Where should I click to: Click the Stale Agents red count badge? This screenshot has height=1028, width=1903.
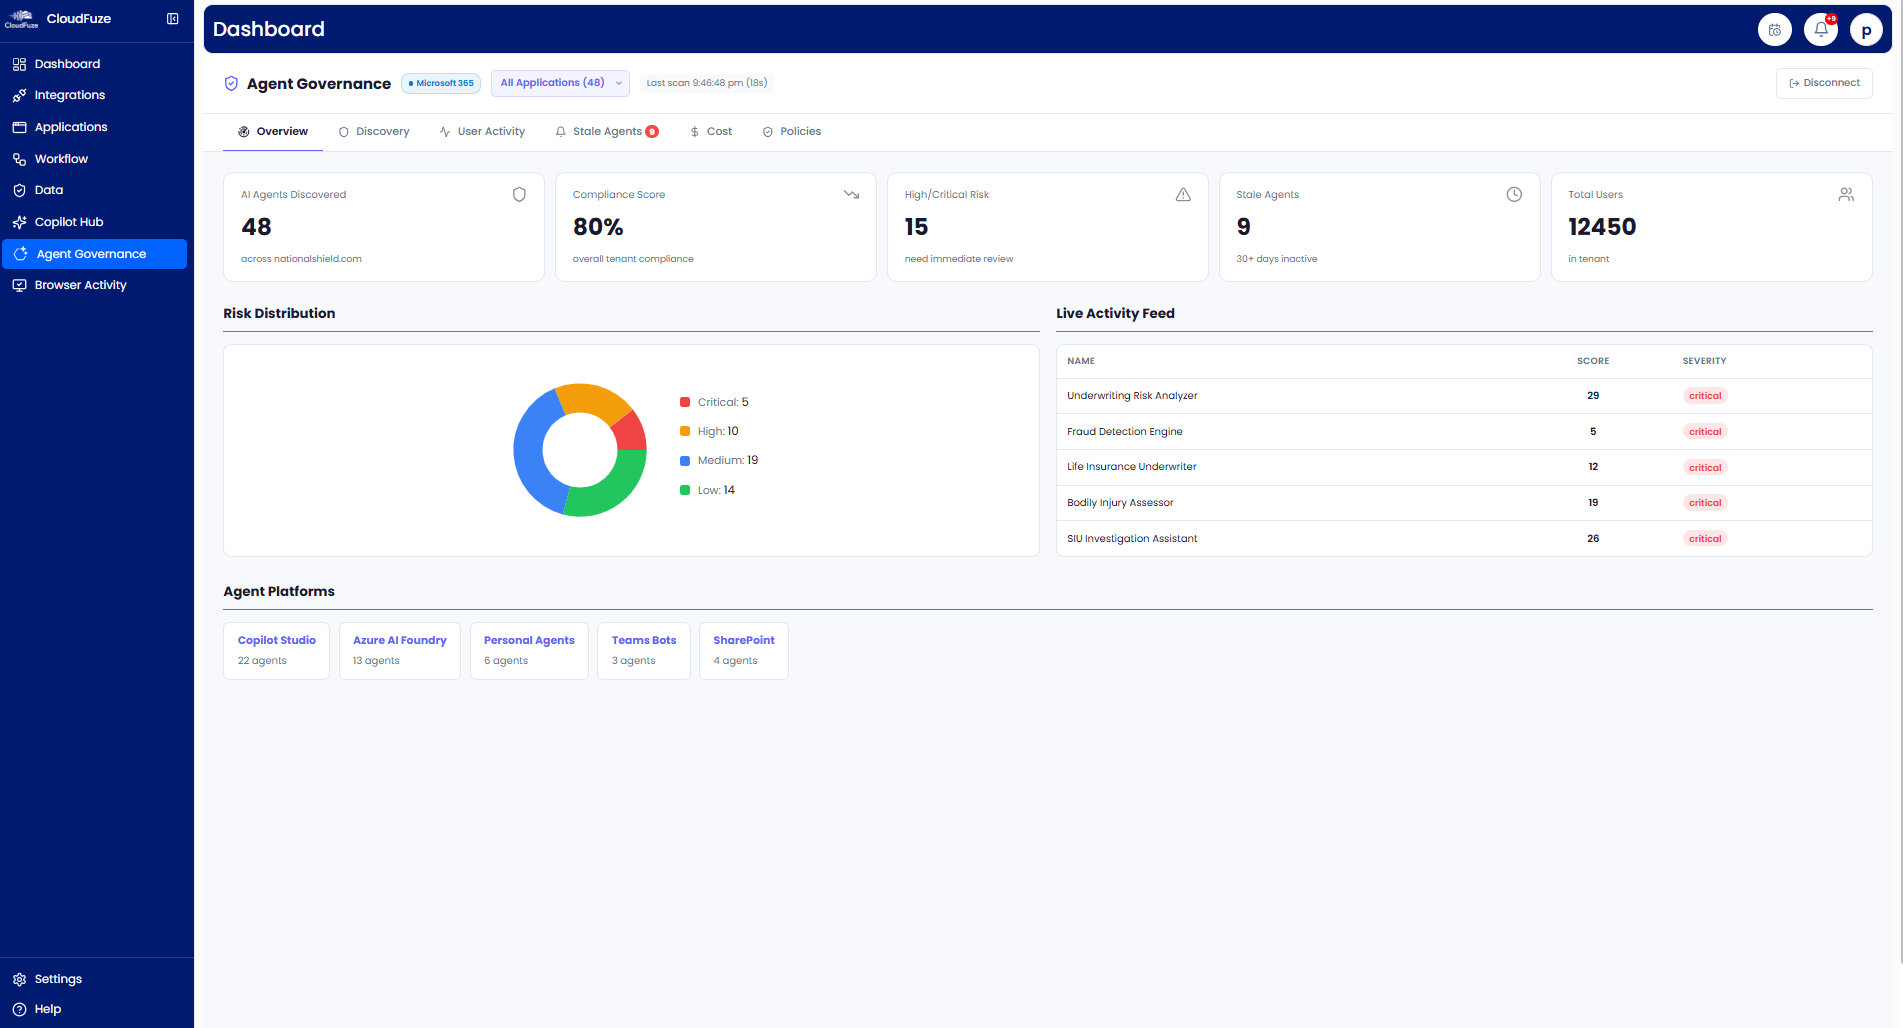[x=652, y=132]
